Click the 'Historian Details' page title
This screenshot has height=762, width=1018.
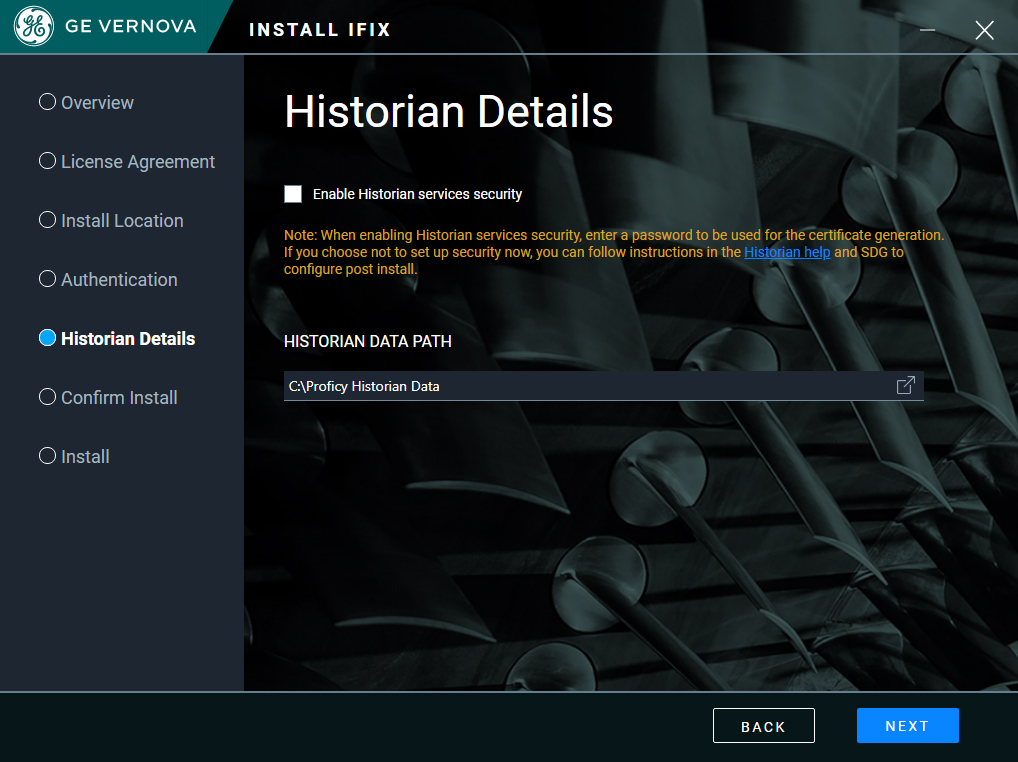click(449, 112)
